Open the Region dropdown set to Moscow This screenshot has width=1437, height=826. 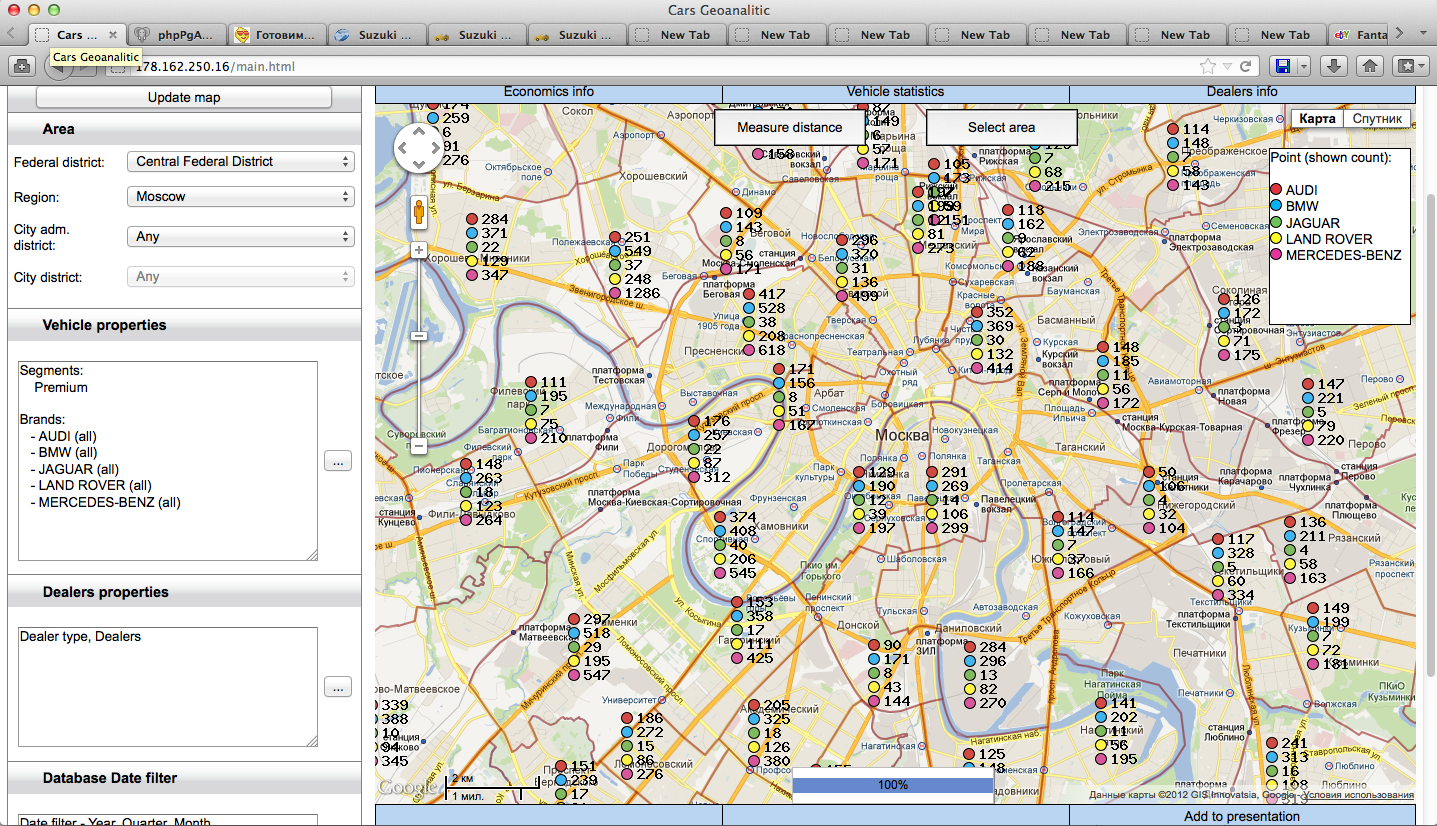point(240,197)
